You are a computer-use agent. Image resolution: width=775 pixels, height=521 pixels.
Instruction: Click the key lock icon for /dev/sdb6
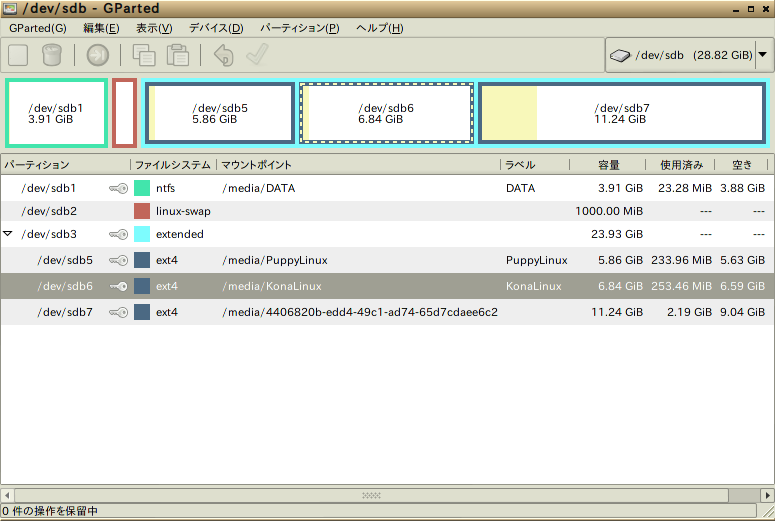pos(119,286)
